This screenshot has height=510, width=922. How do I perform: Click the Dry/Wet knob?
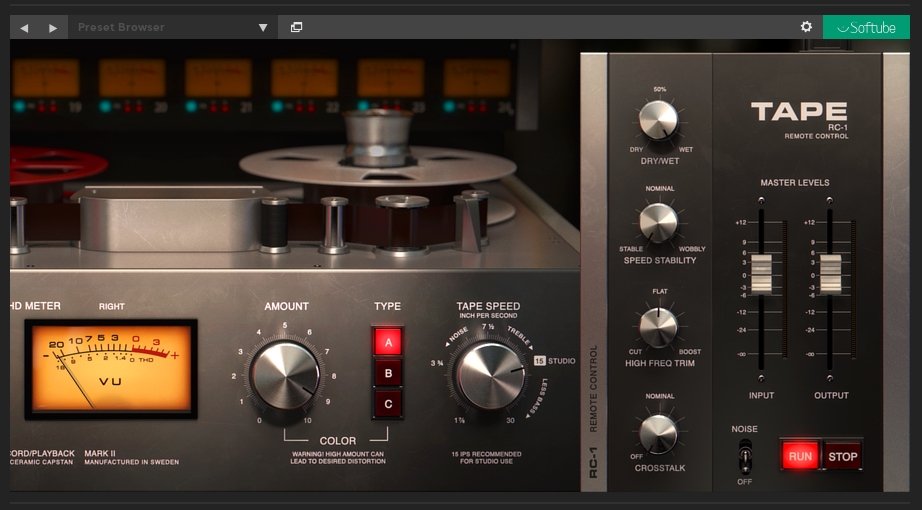(x=659, y=119)
